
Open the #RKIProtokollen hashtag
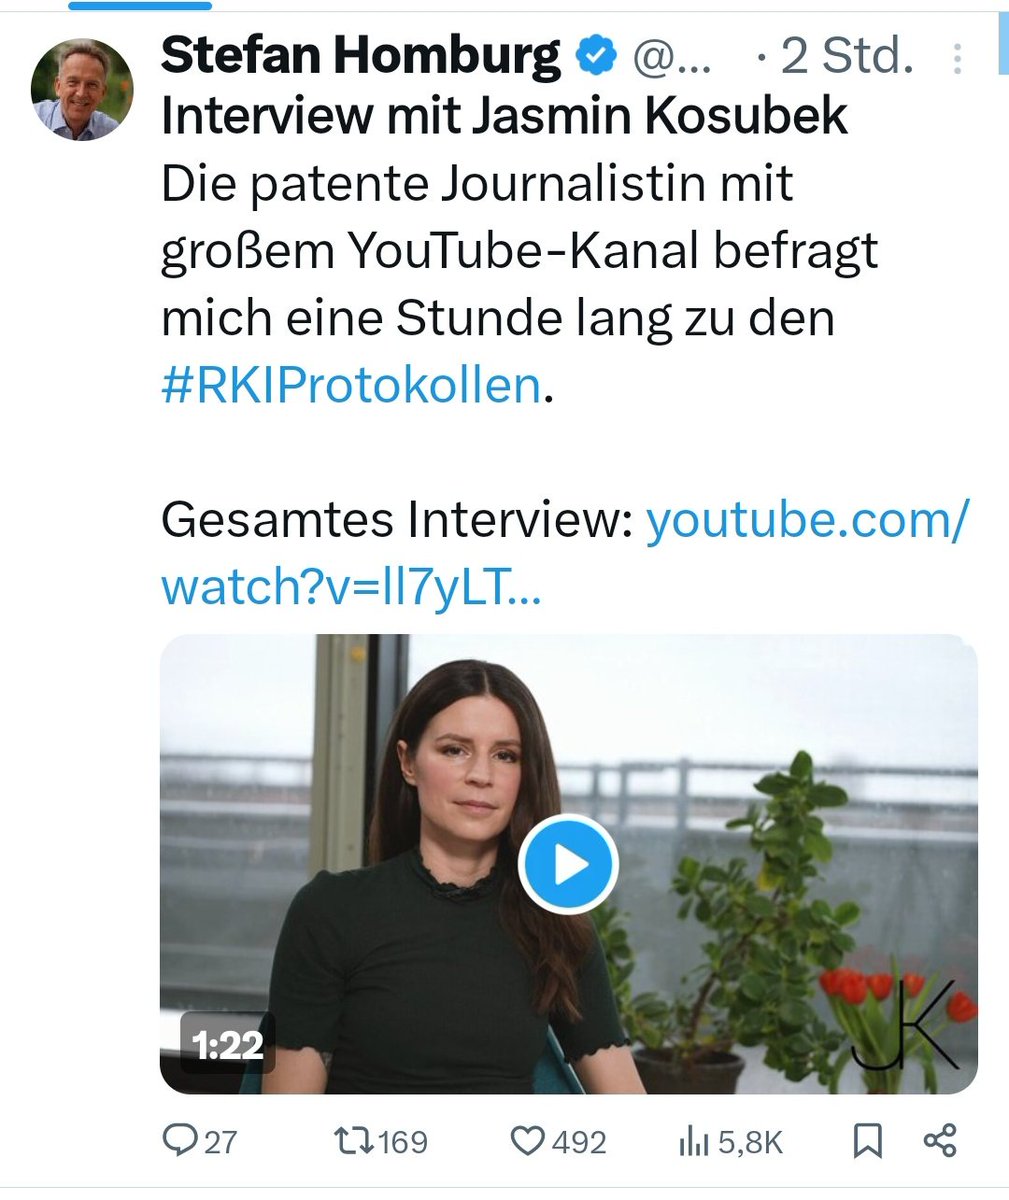tap(351, 386)
